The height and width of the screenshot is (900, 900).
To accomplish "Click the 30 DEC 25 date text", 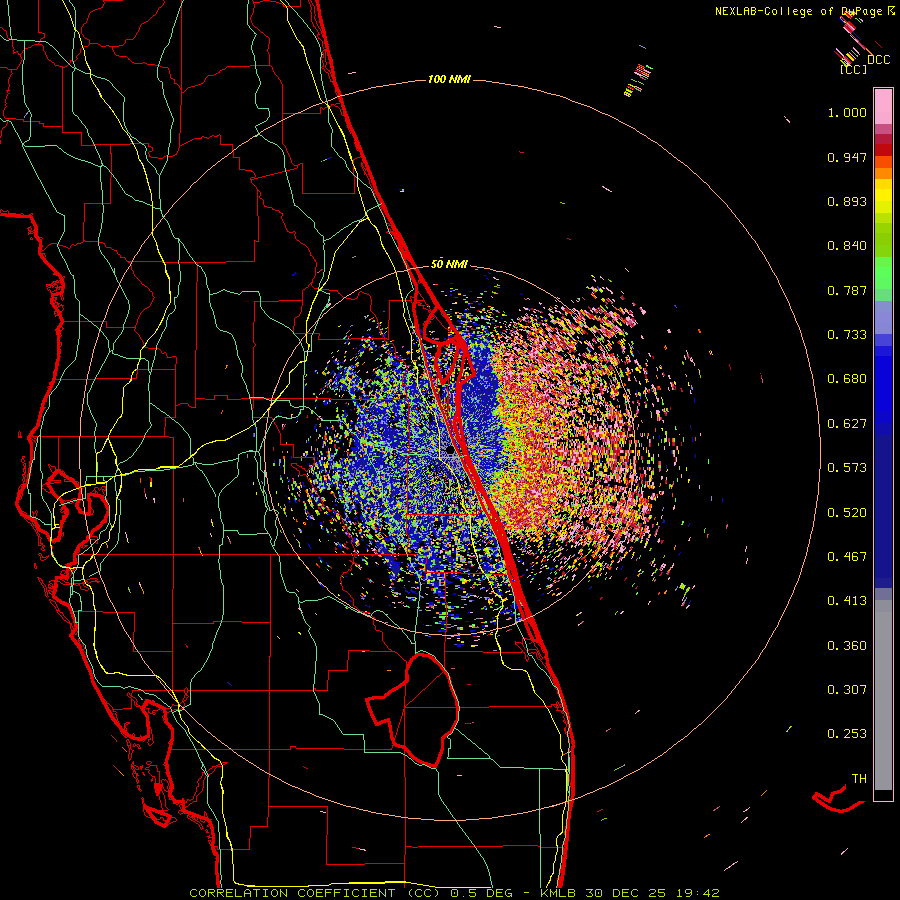I will coord(626,893).
